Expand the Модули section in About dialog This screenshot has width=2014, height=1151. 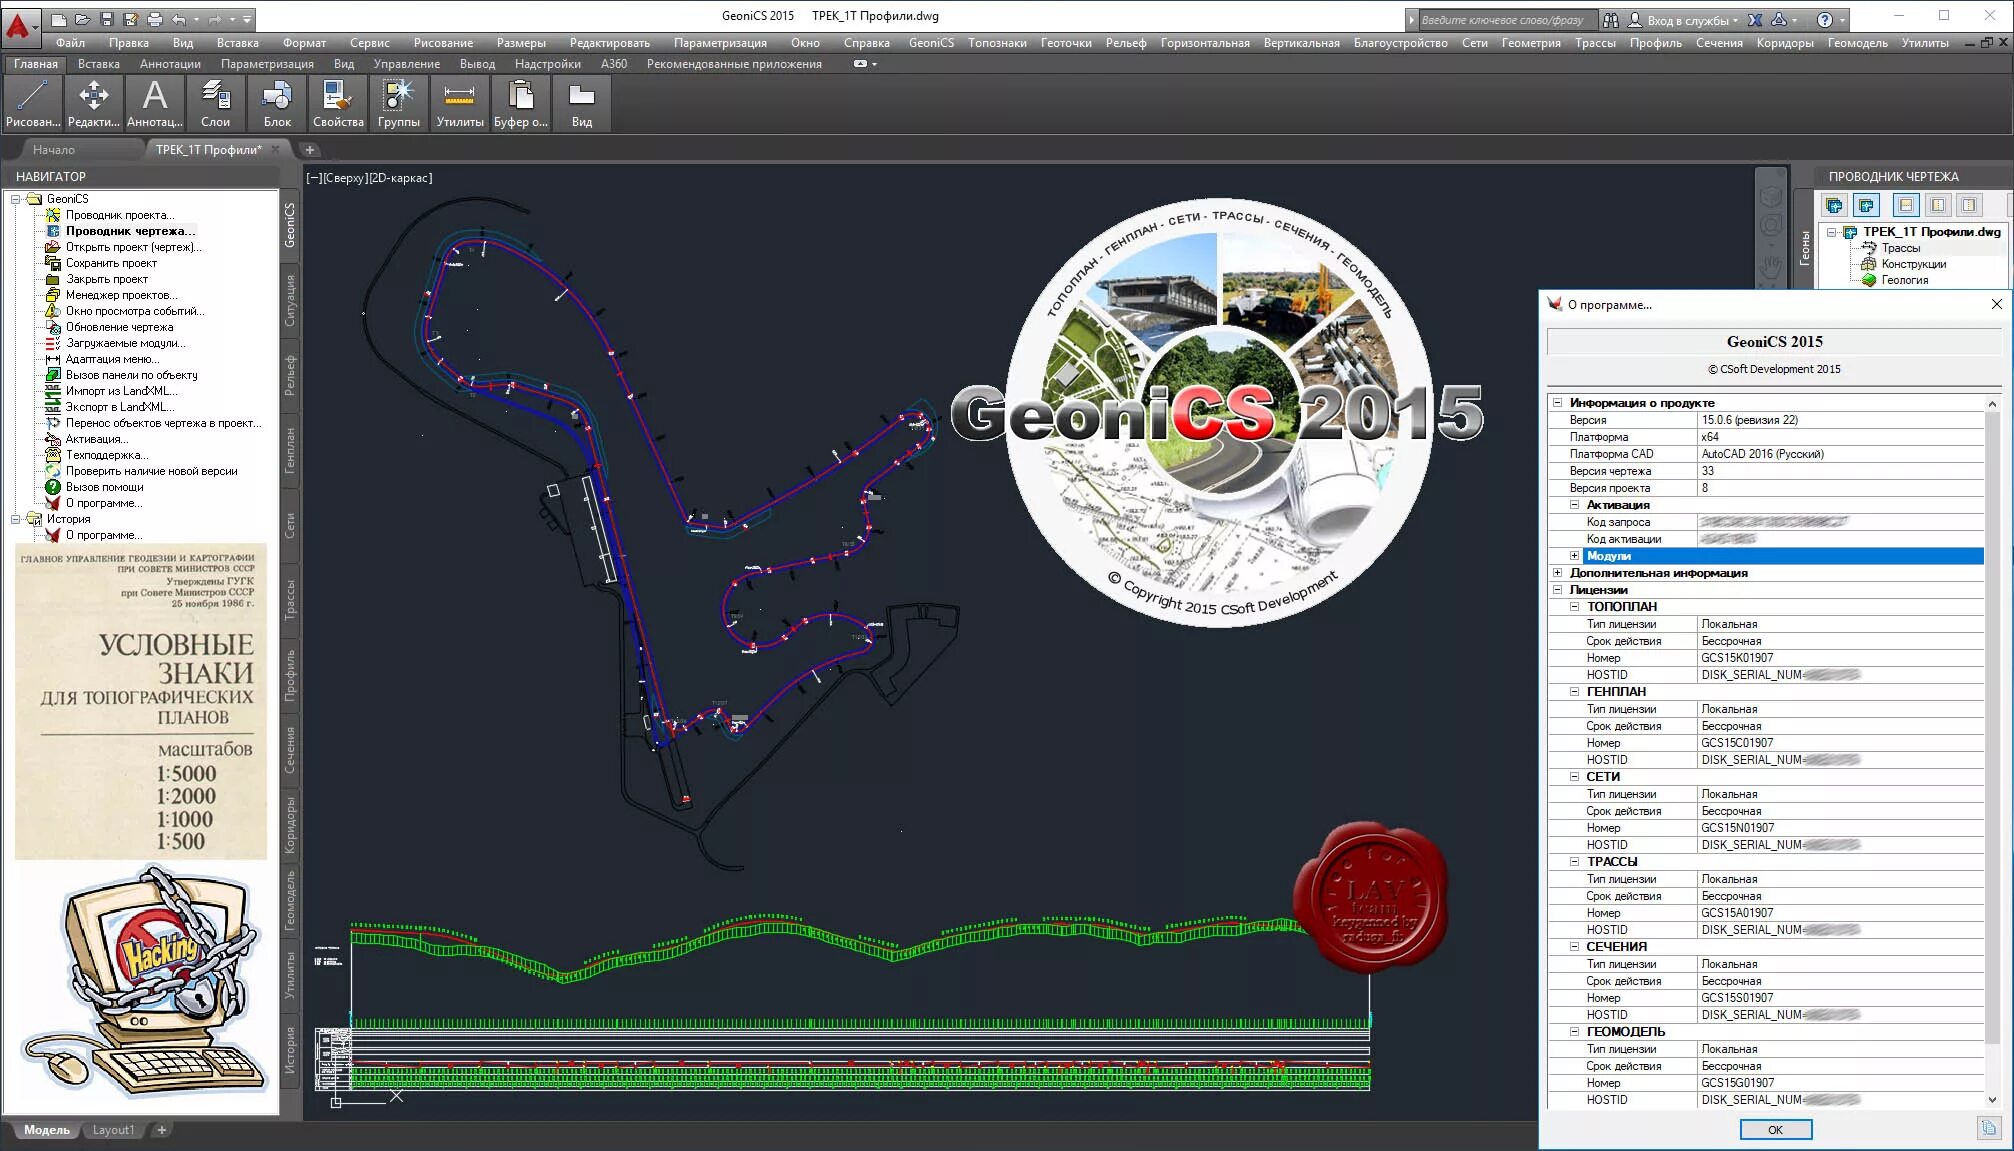(1574, 556)
